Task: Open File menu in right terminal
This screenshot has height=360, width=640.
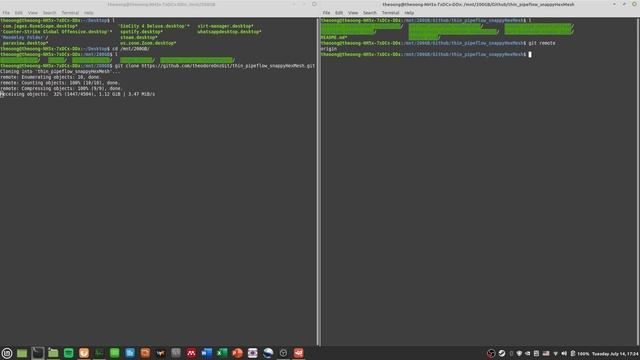Action: [326, 13]
